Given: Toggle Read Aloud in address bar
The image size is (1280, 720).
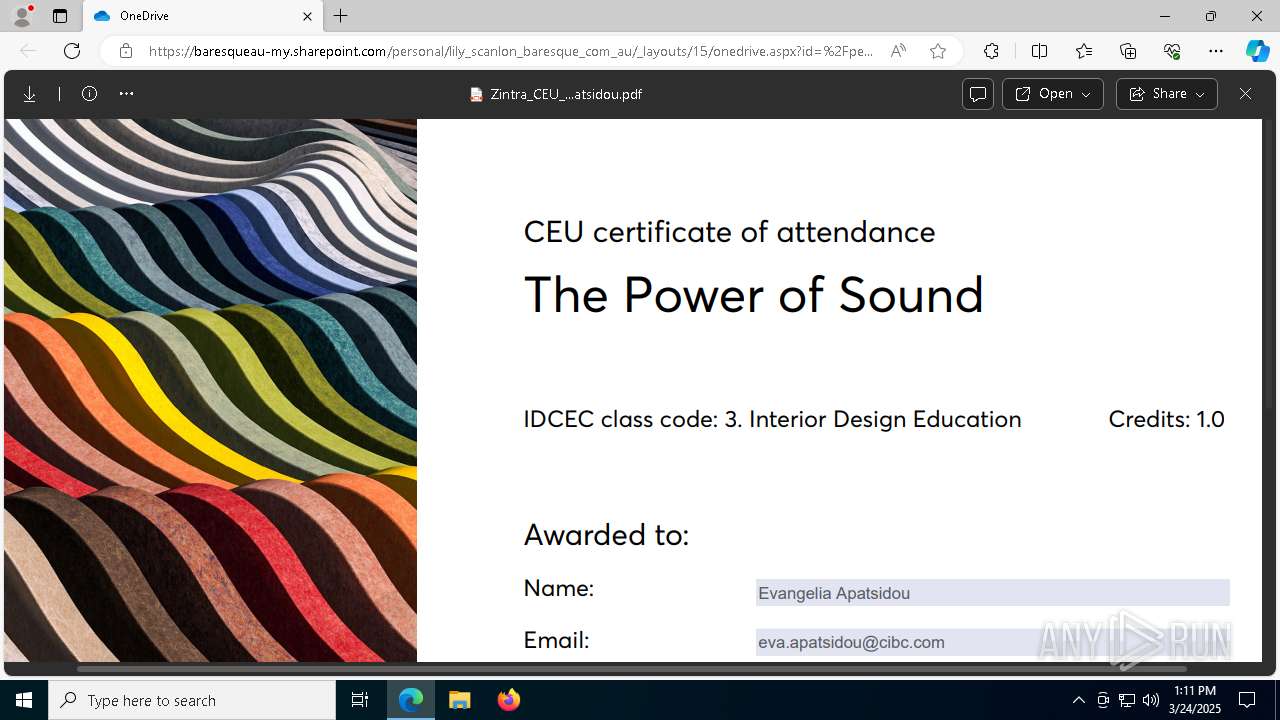Looking at the screenshot, I should pos(898,51).
